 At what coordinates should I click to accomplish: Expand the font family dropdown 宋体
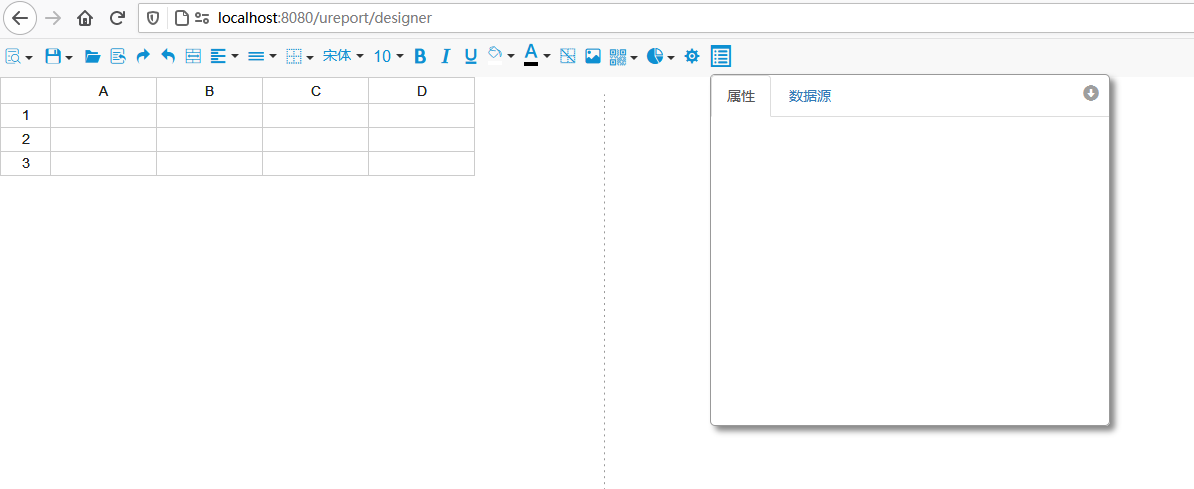point(343,57)
